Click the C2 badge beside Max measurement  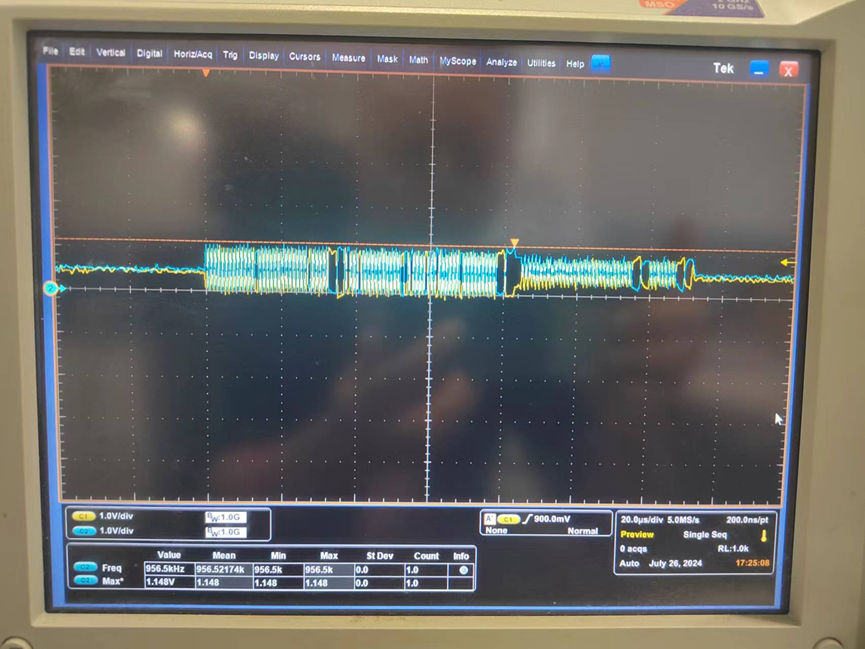(x=86, y=581)
